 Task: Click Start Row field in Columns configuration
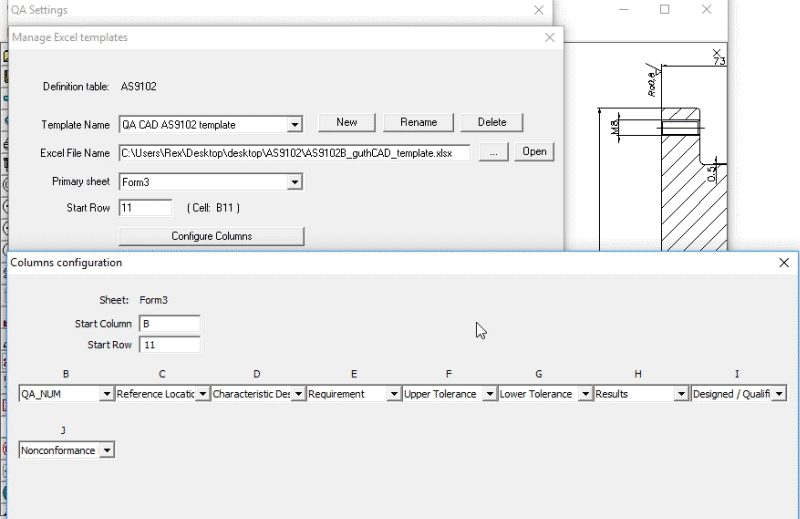169,345
